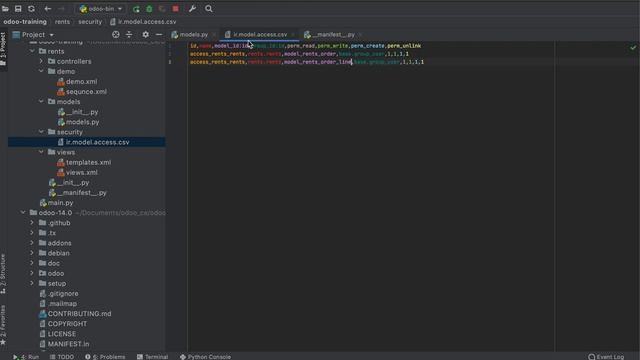
Task: Click the Save All disk icon
Action: coord(18,9)
